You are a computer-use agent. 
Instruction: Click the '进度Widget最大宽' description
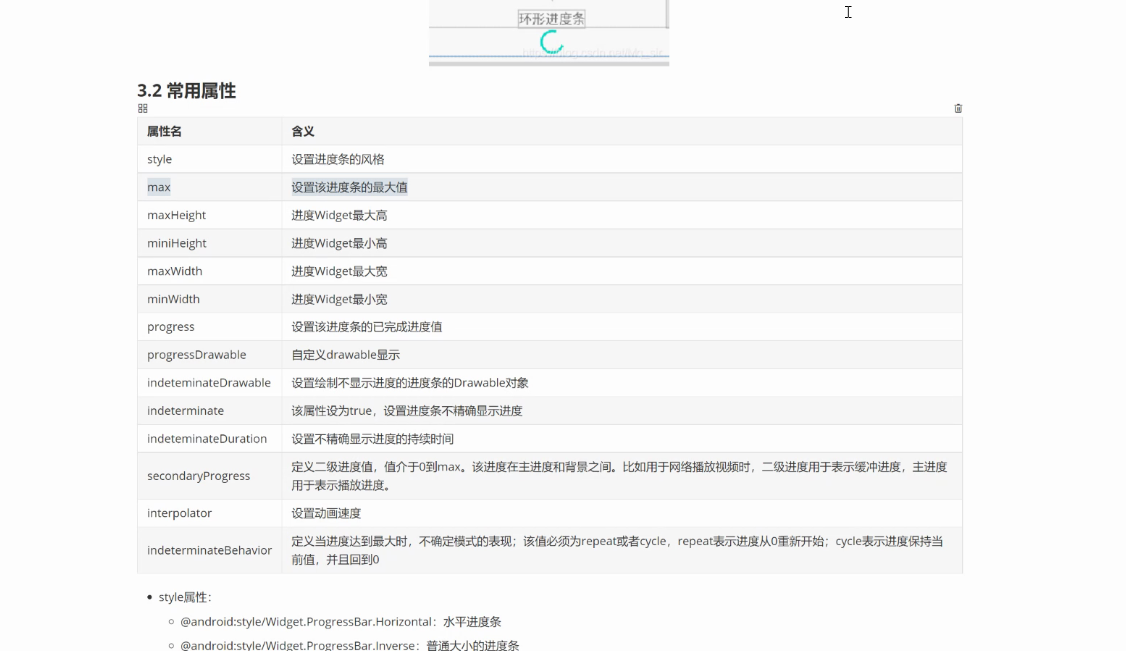coord(339,271)
